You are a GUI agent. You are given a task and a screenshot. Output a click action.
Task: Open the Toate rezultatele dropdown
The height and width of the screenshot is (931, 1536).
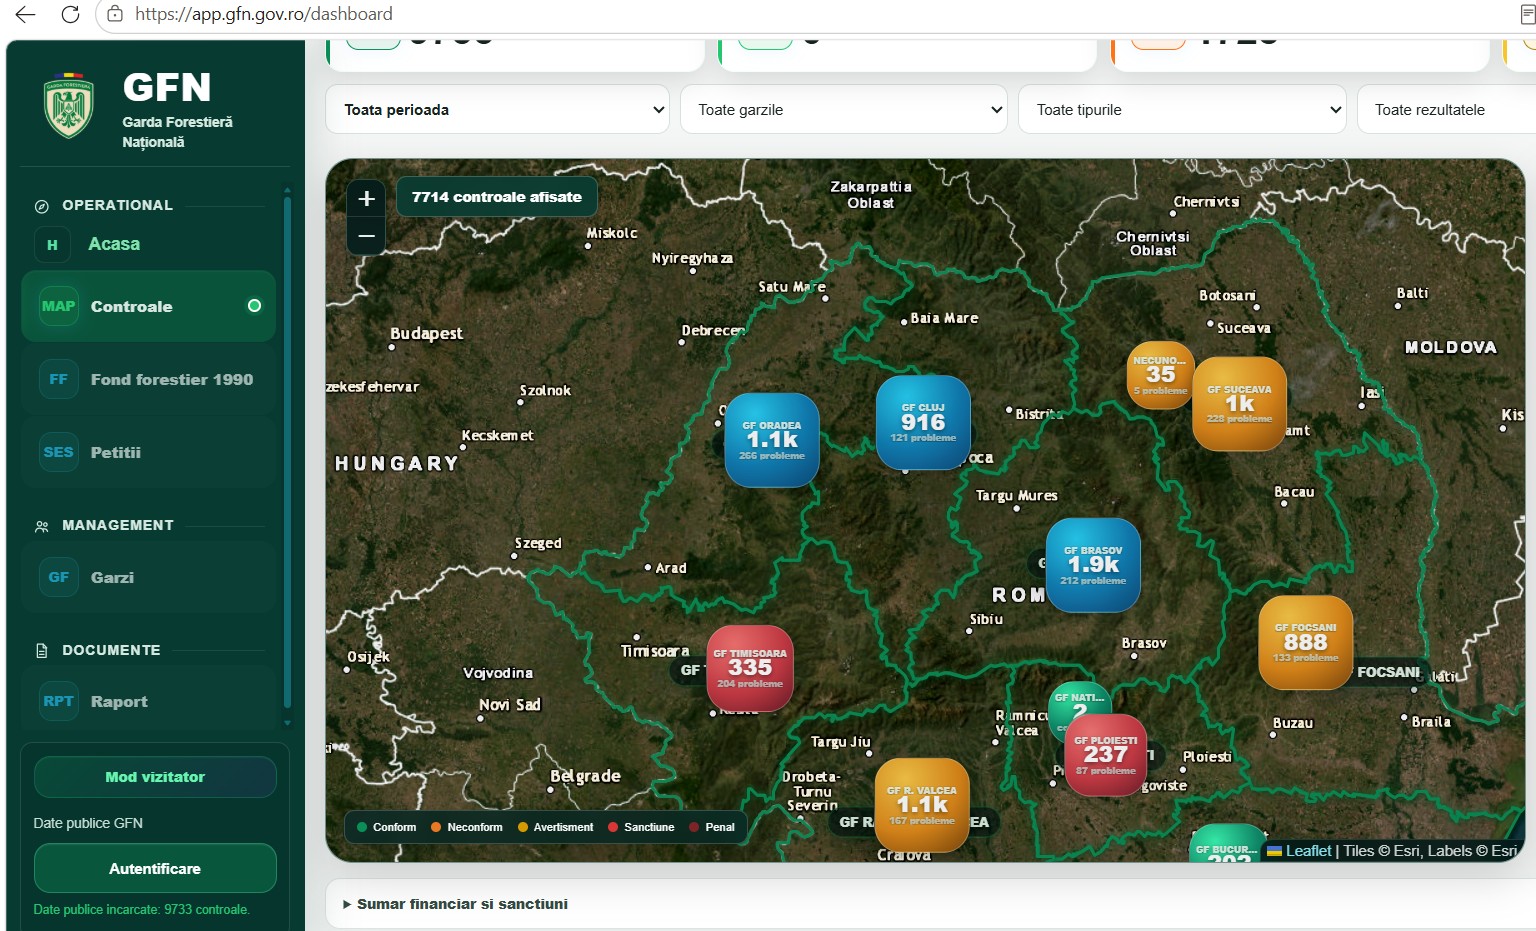coord(1447,109)
